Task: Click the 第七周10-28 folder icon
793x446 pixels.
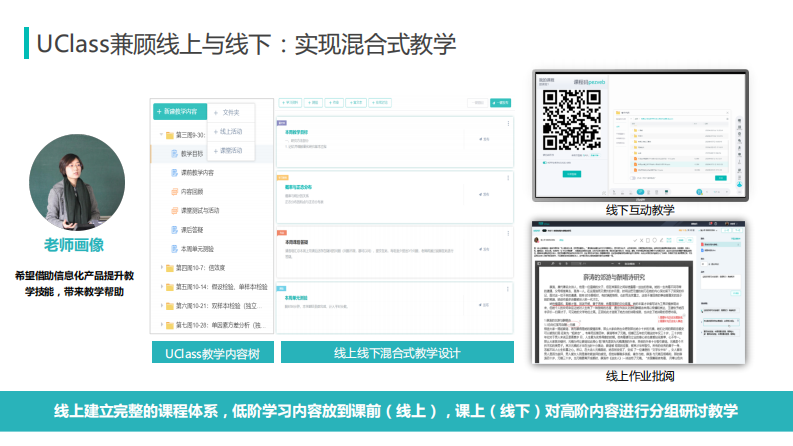Action: click(x=170, y=325)
